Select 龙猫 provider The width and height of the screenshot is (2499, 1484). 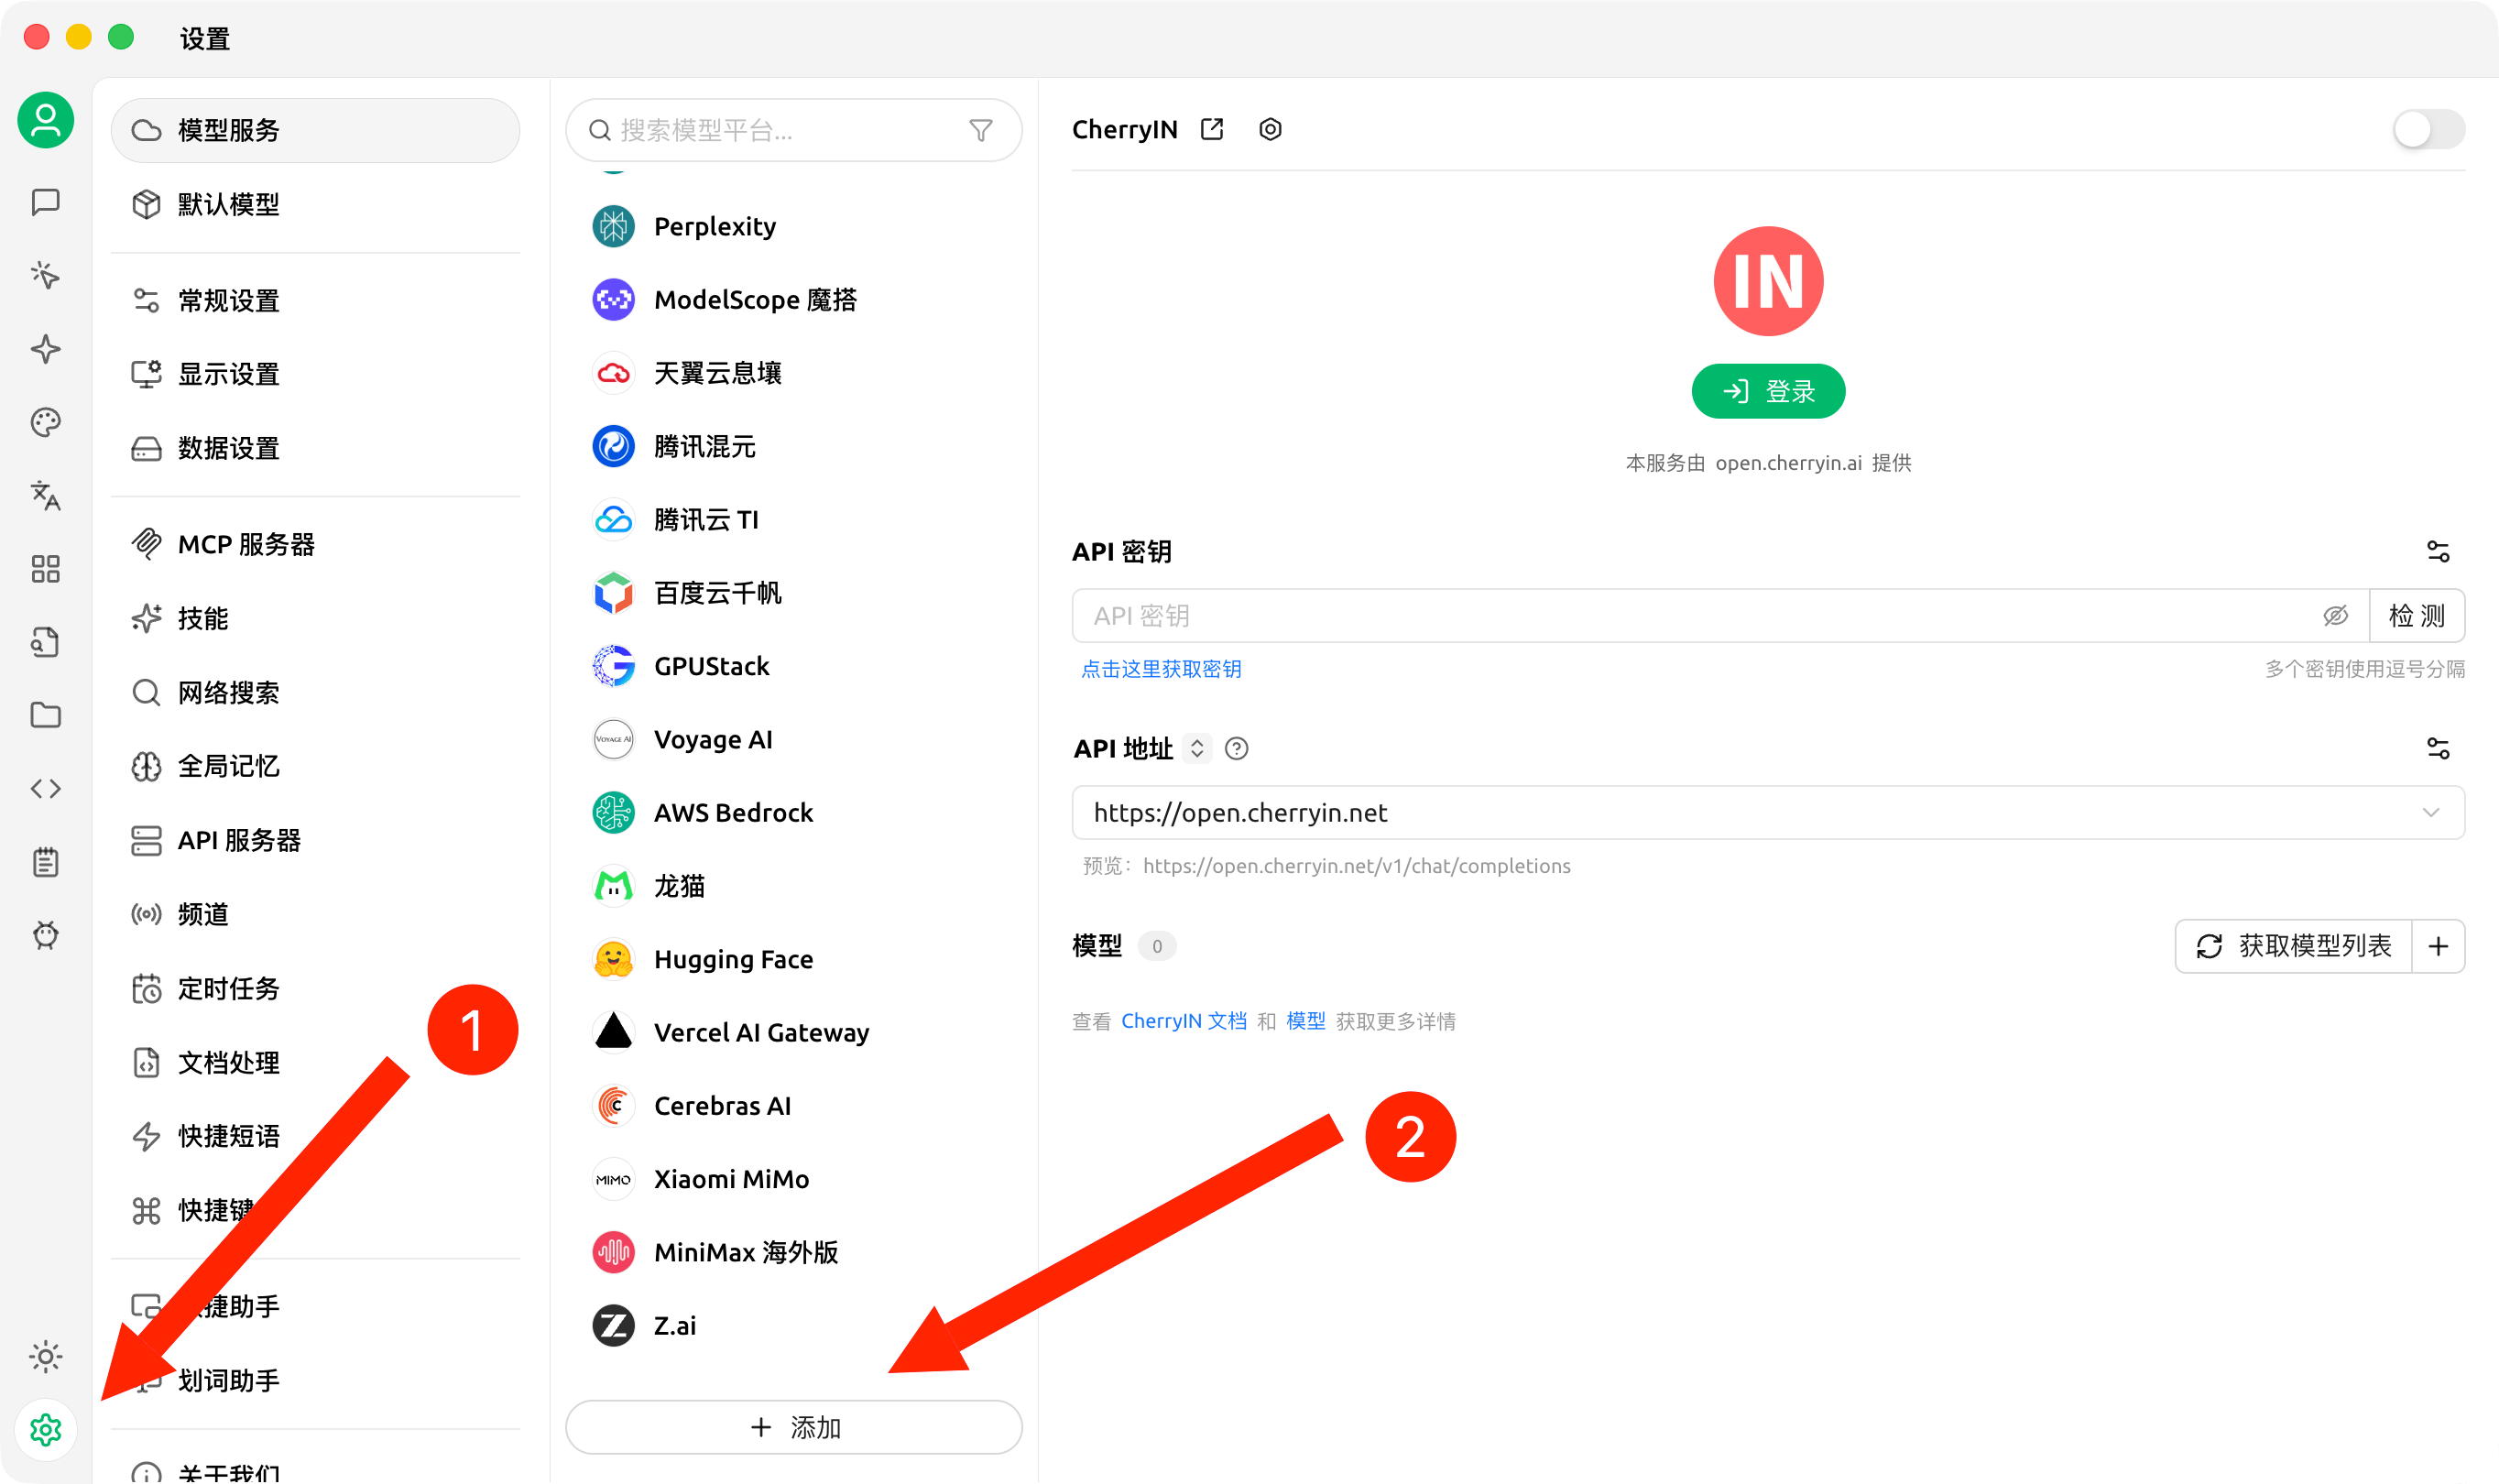794,886
